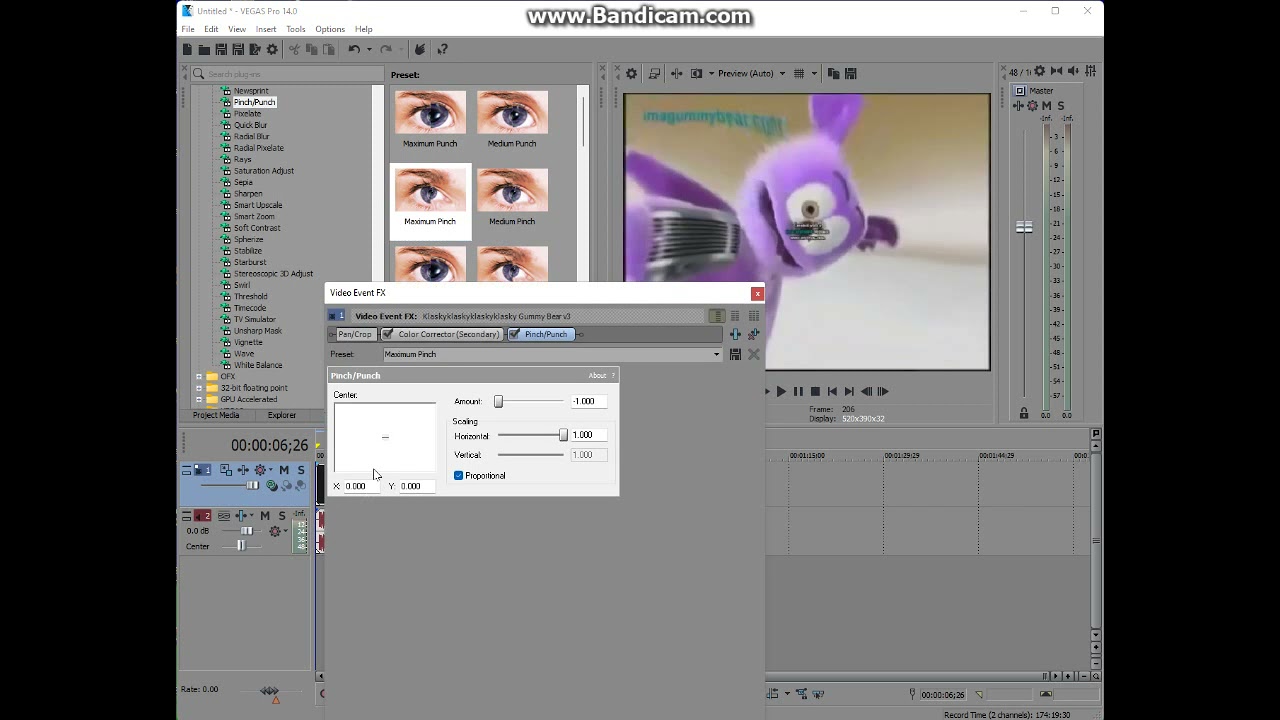Open interactive tutorials hand icon
Image resolution: width=1280 pixels, height=720 pixels.
[x=420, y=49]
